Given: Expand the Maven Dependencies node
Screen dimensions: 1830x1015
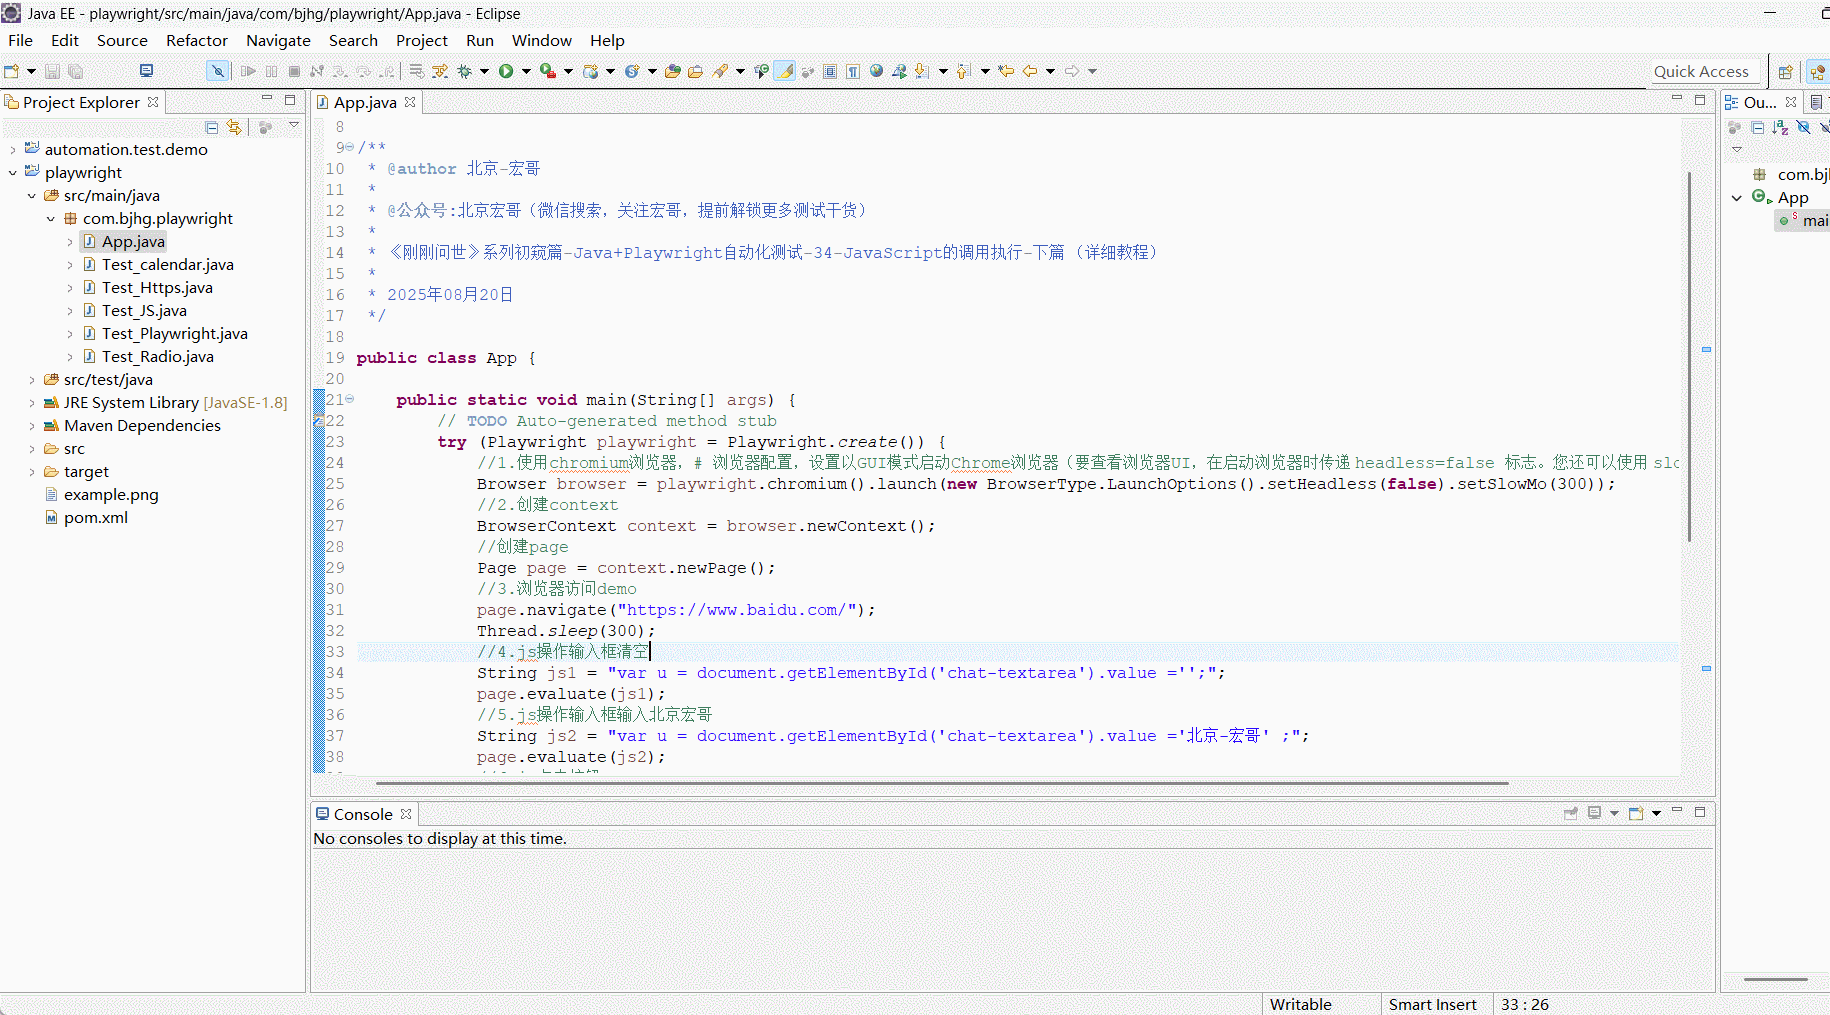Looking at the screenshot, I should coord(32,426).
